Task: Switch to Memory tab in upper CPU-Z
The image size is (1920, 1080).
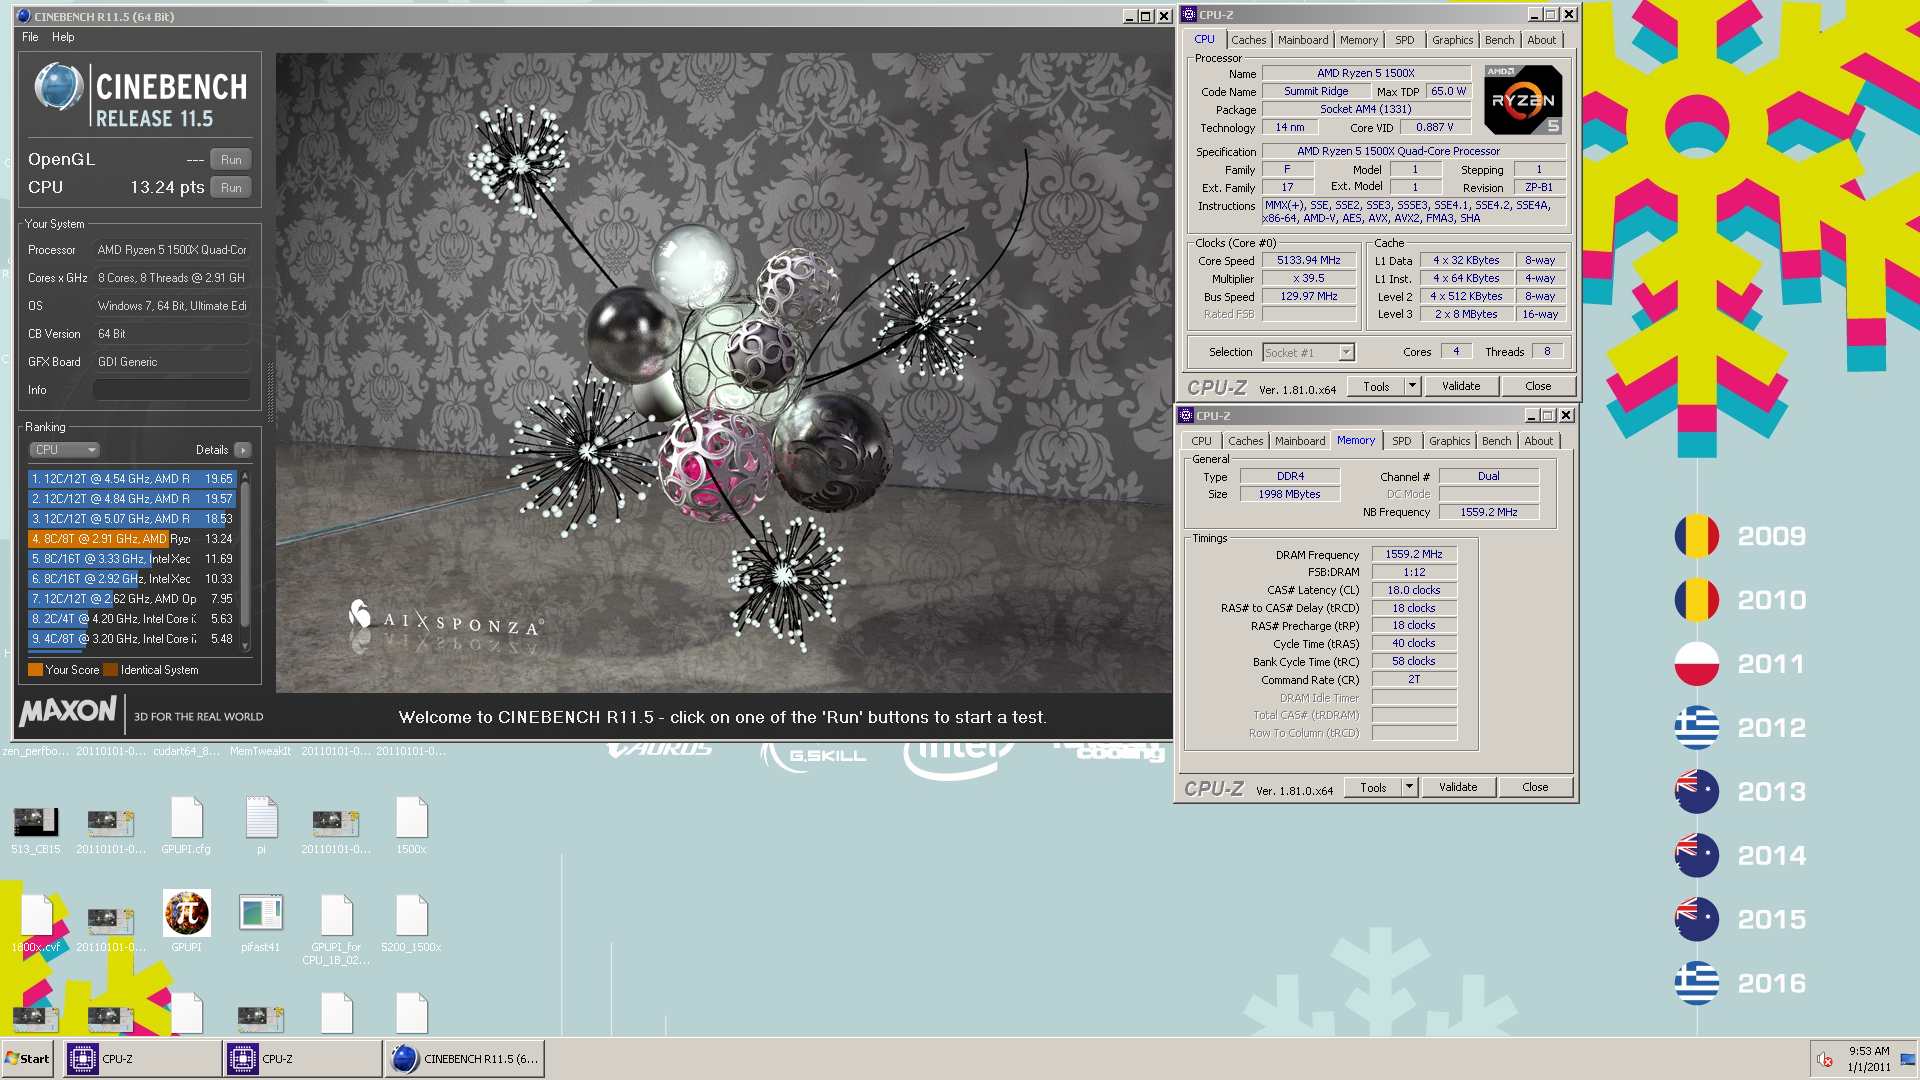Action: [x=1359, y=40]
